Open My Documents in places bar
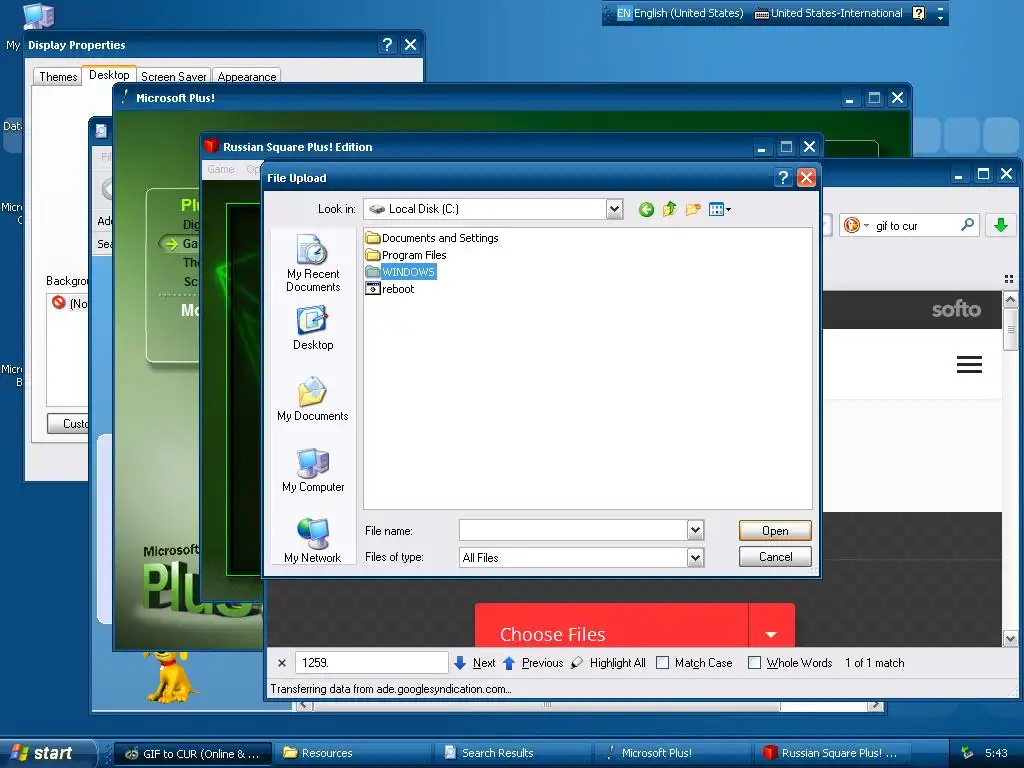 (x=313, y=399)
